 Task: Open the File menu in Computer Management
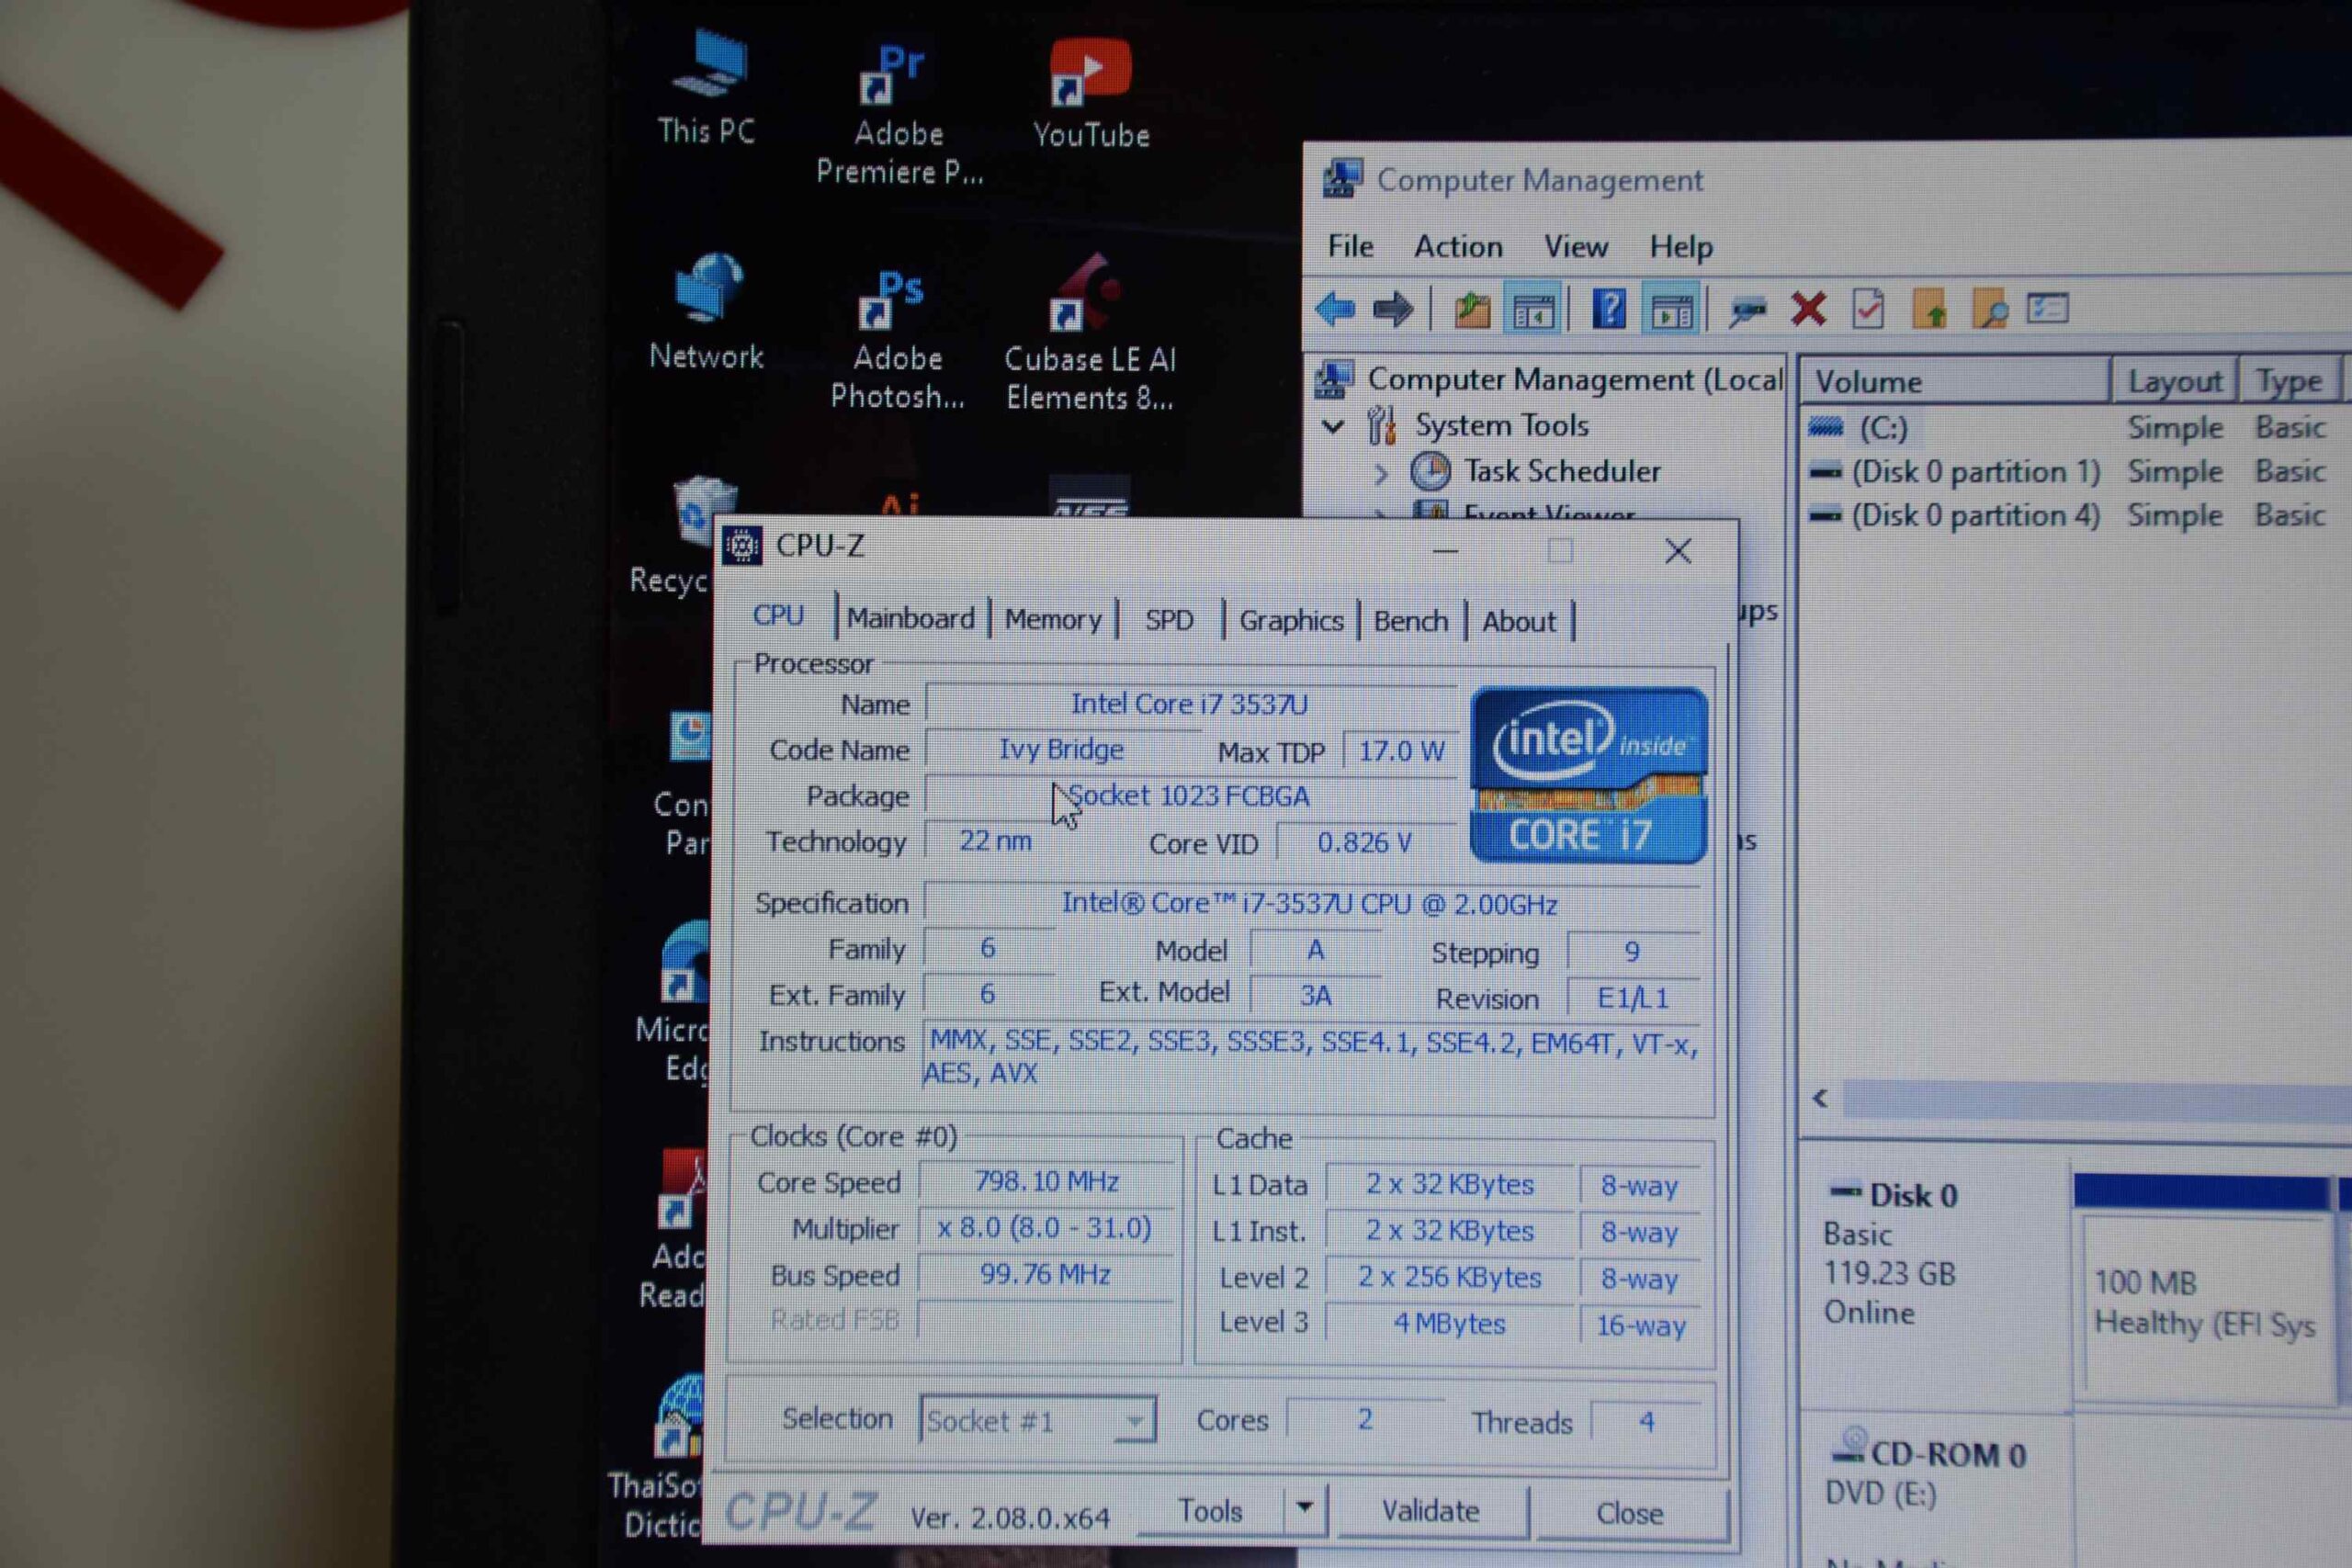[1350, 246]
